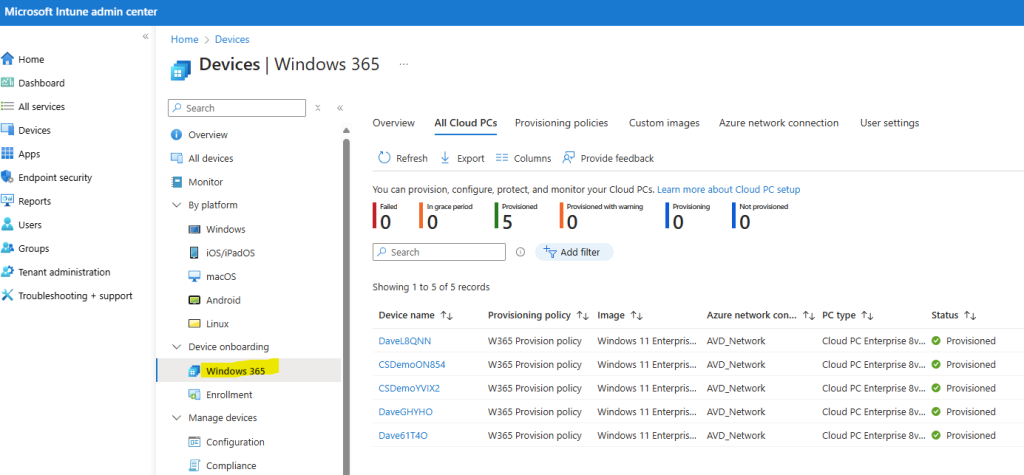Collapse the Device onboarding section
Screen dimensions: 1024x475
click(x=176, y=347)
